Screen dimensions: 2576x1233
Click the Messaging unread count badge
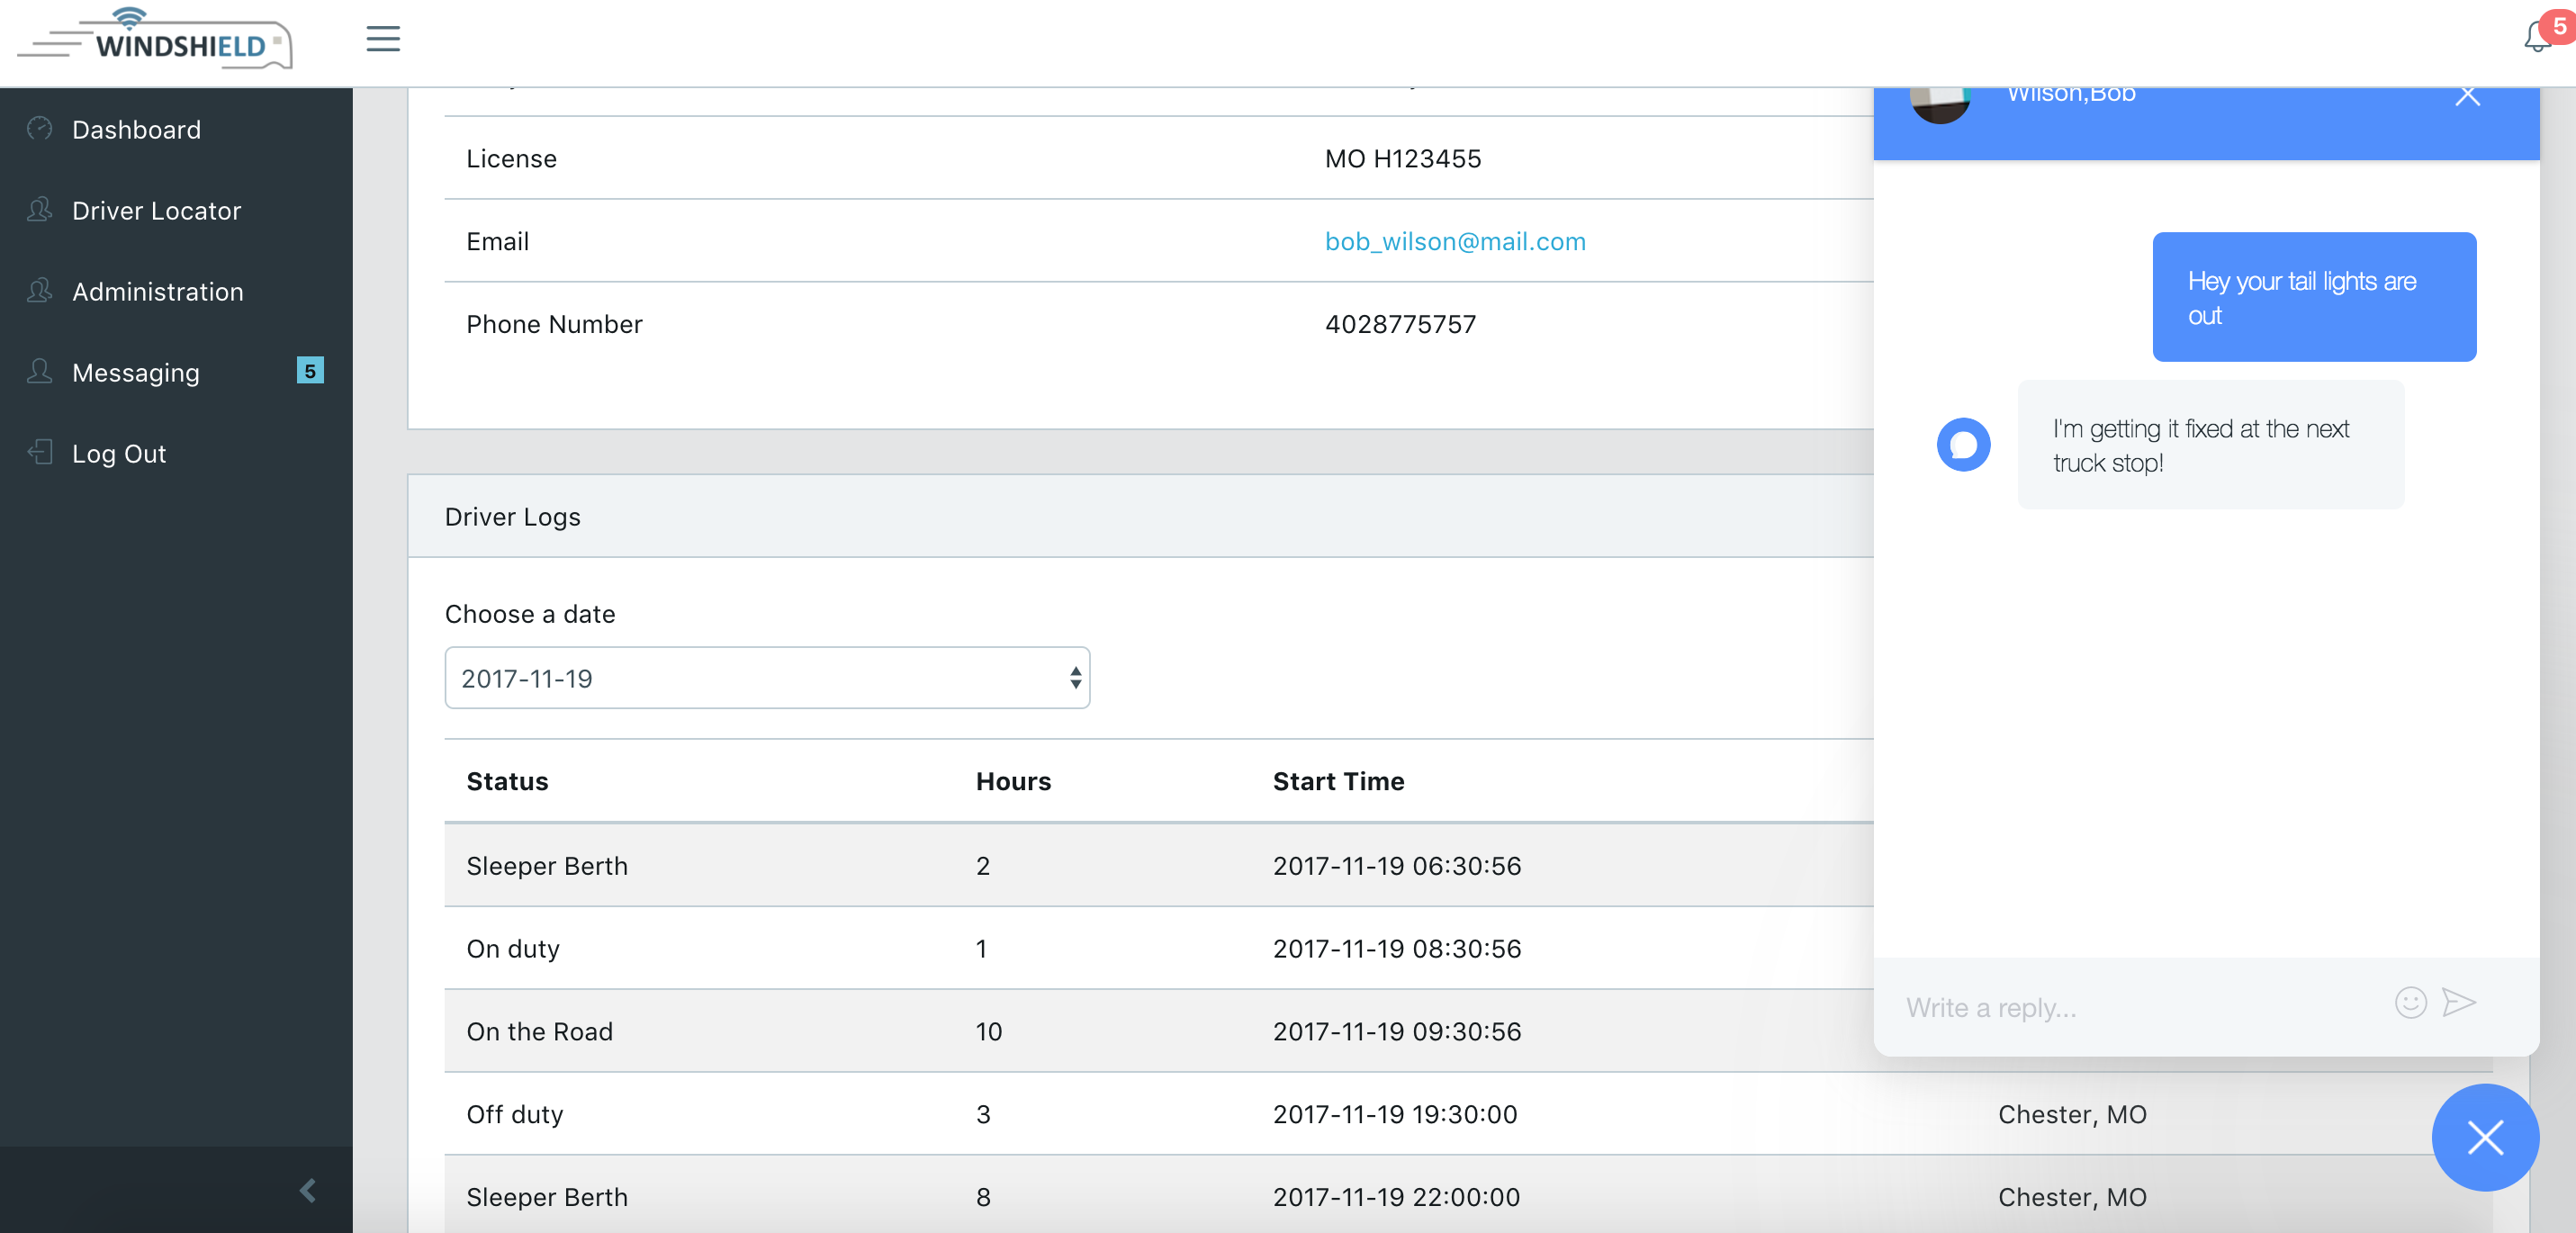tap(310, 371)
